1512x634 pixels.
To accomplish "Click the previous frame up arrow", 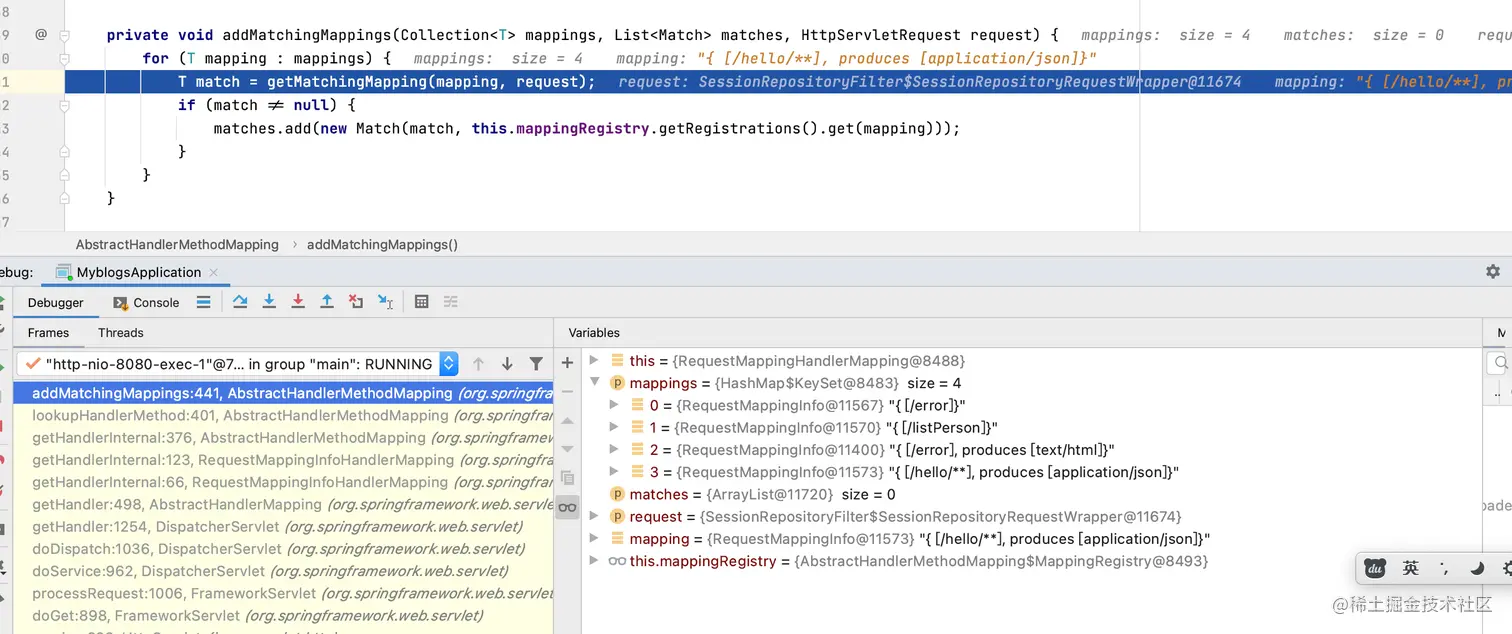I will click(x=478, y=364).
